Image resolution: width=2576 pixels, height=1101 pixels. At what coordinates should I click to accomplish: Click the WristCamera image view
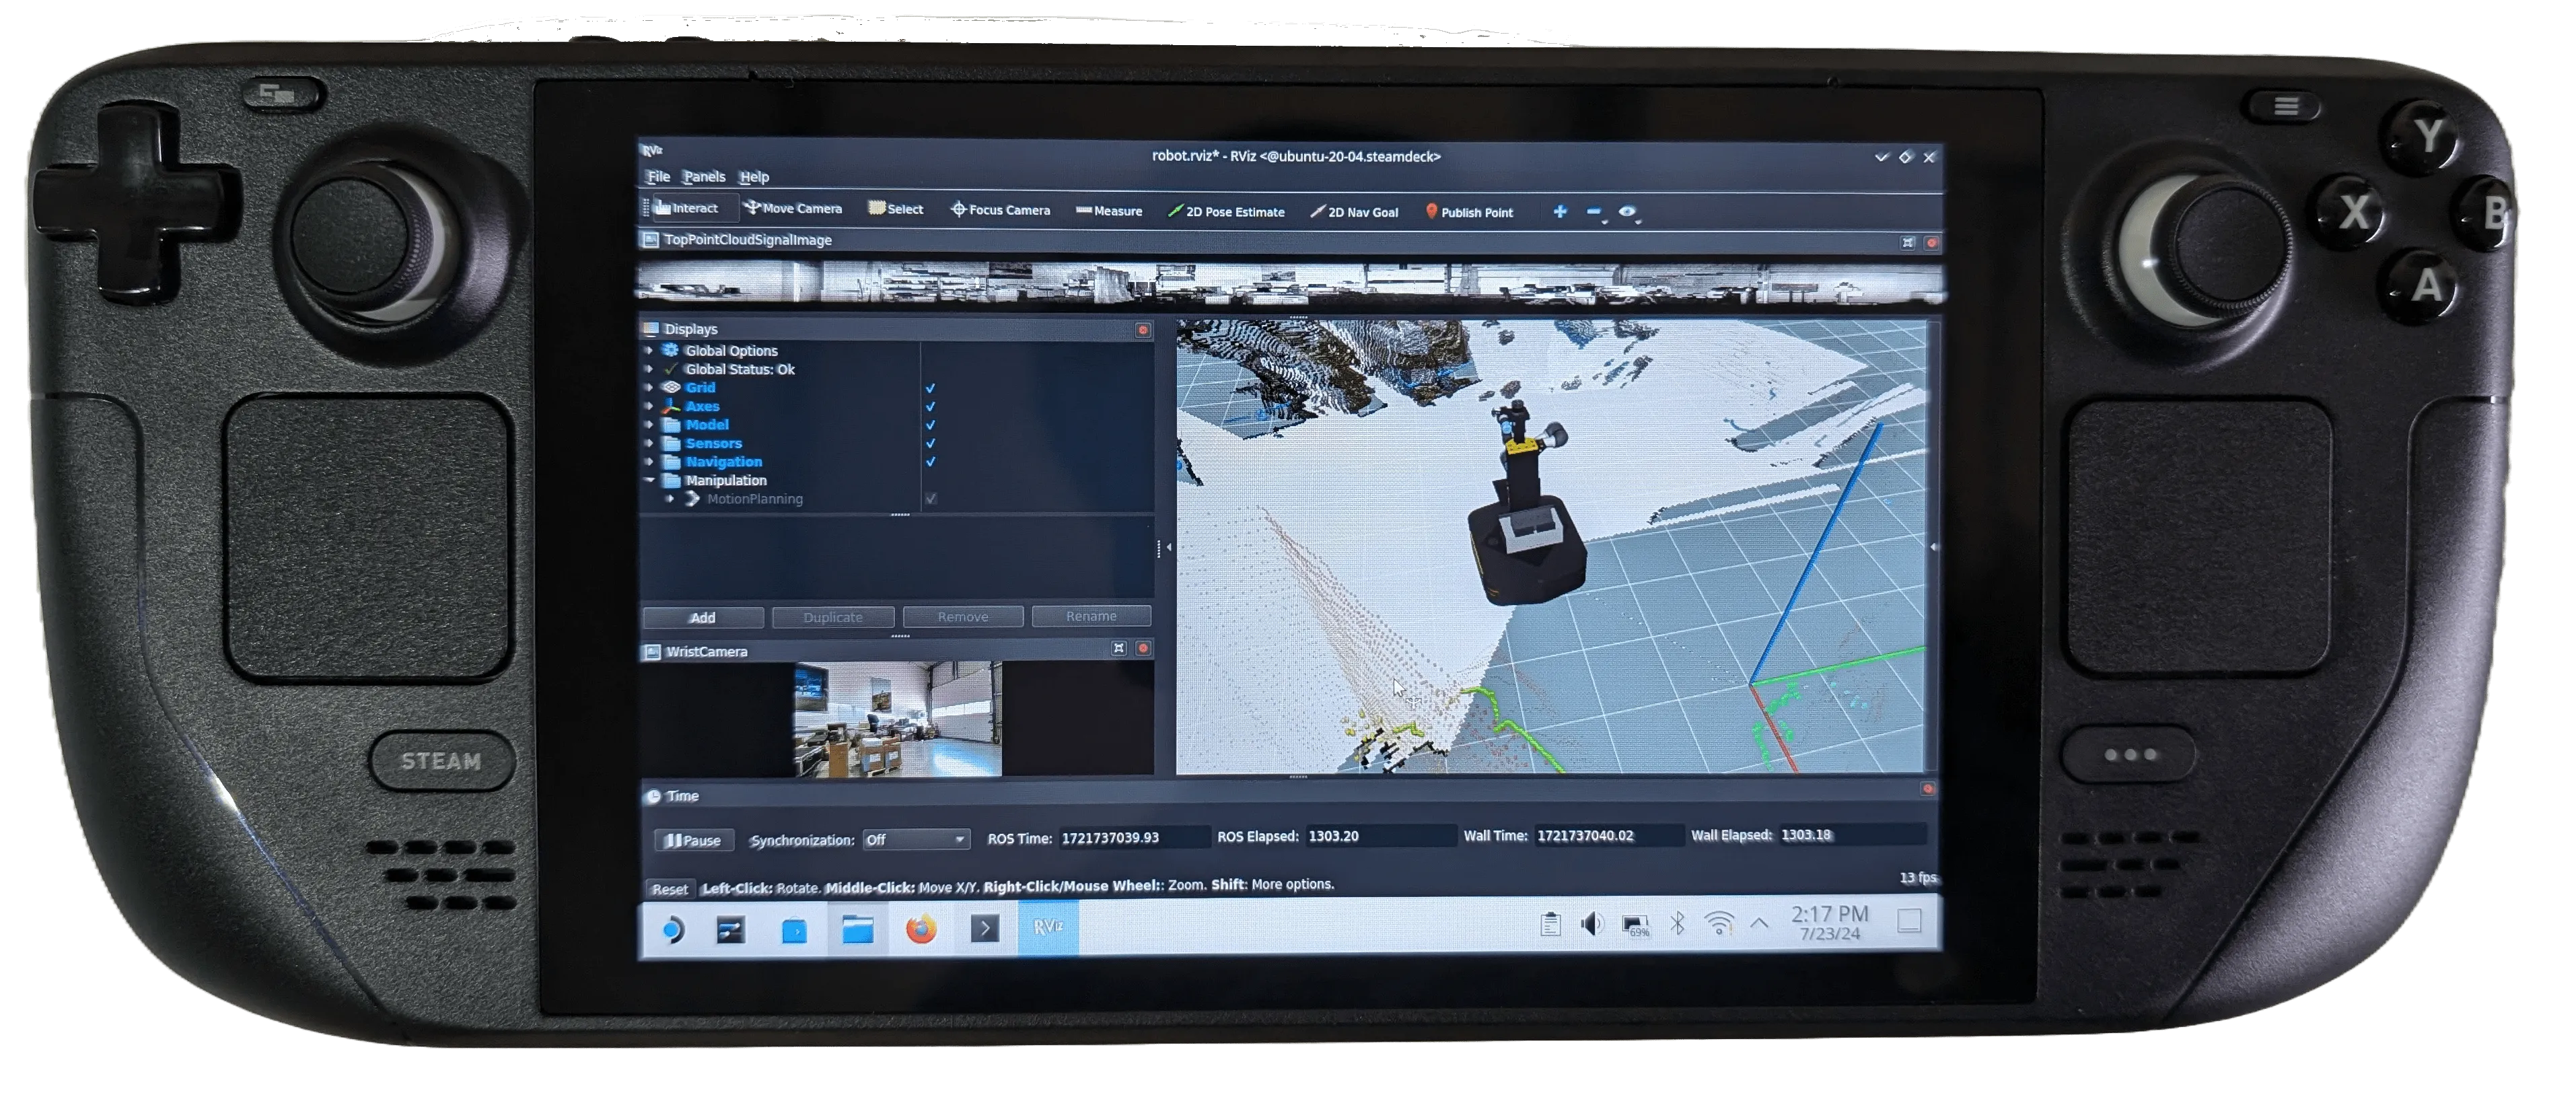(897, 719)
